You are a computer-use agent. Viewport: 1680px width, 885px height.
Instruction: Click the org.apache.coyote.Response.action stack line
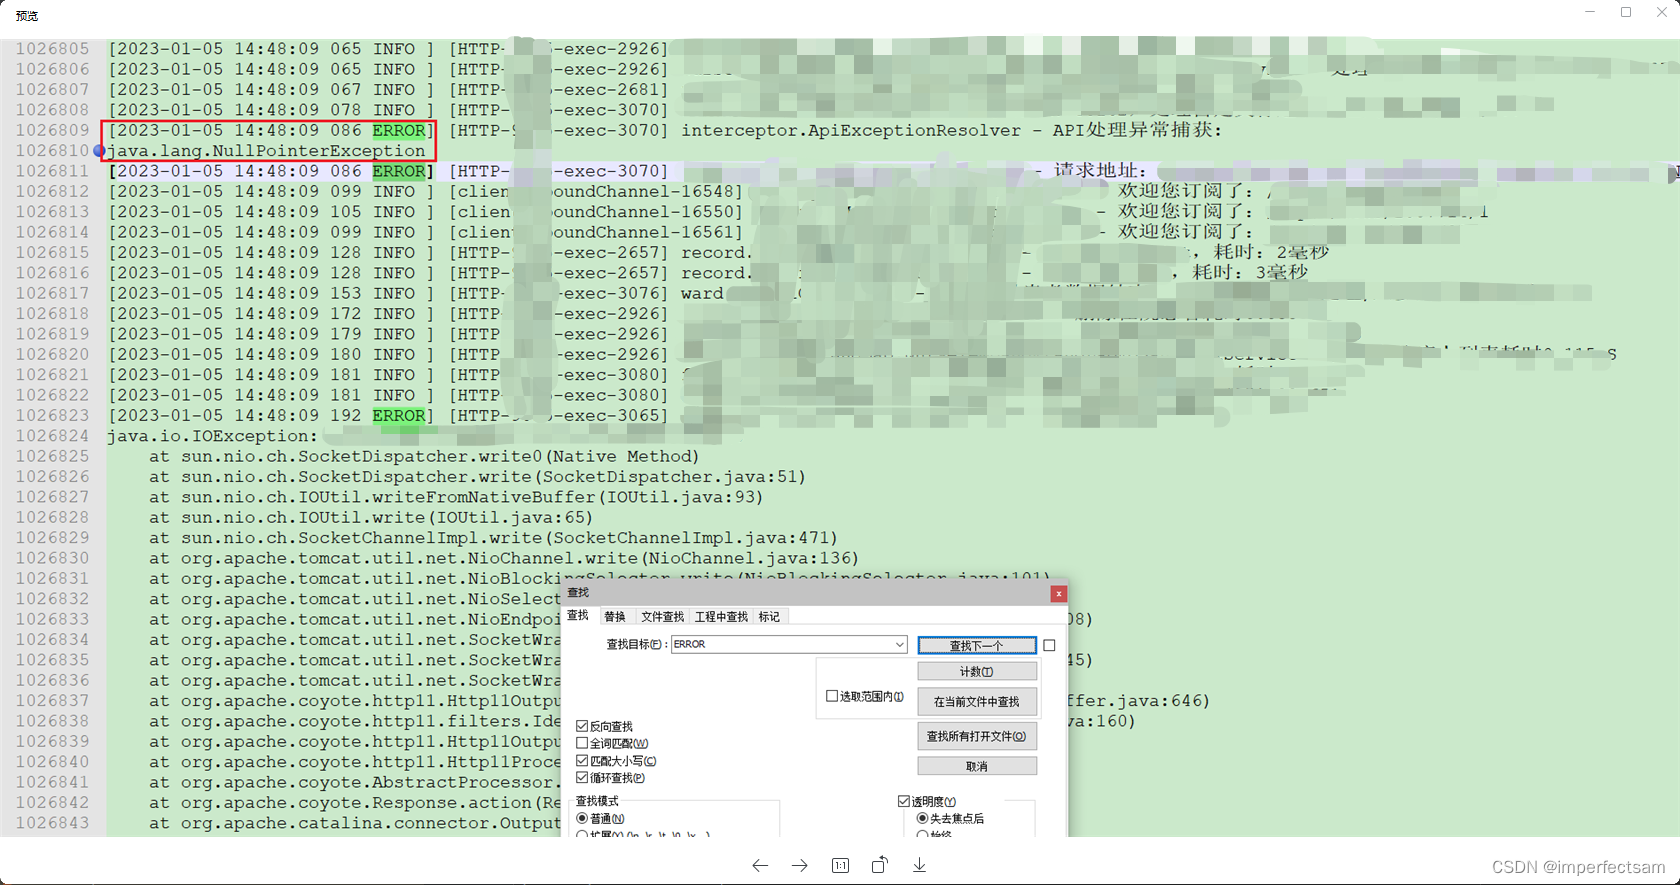pos(354,803)
